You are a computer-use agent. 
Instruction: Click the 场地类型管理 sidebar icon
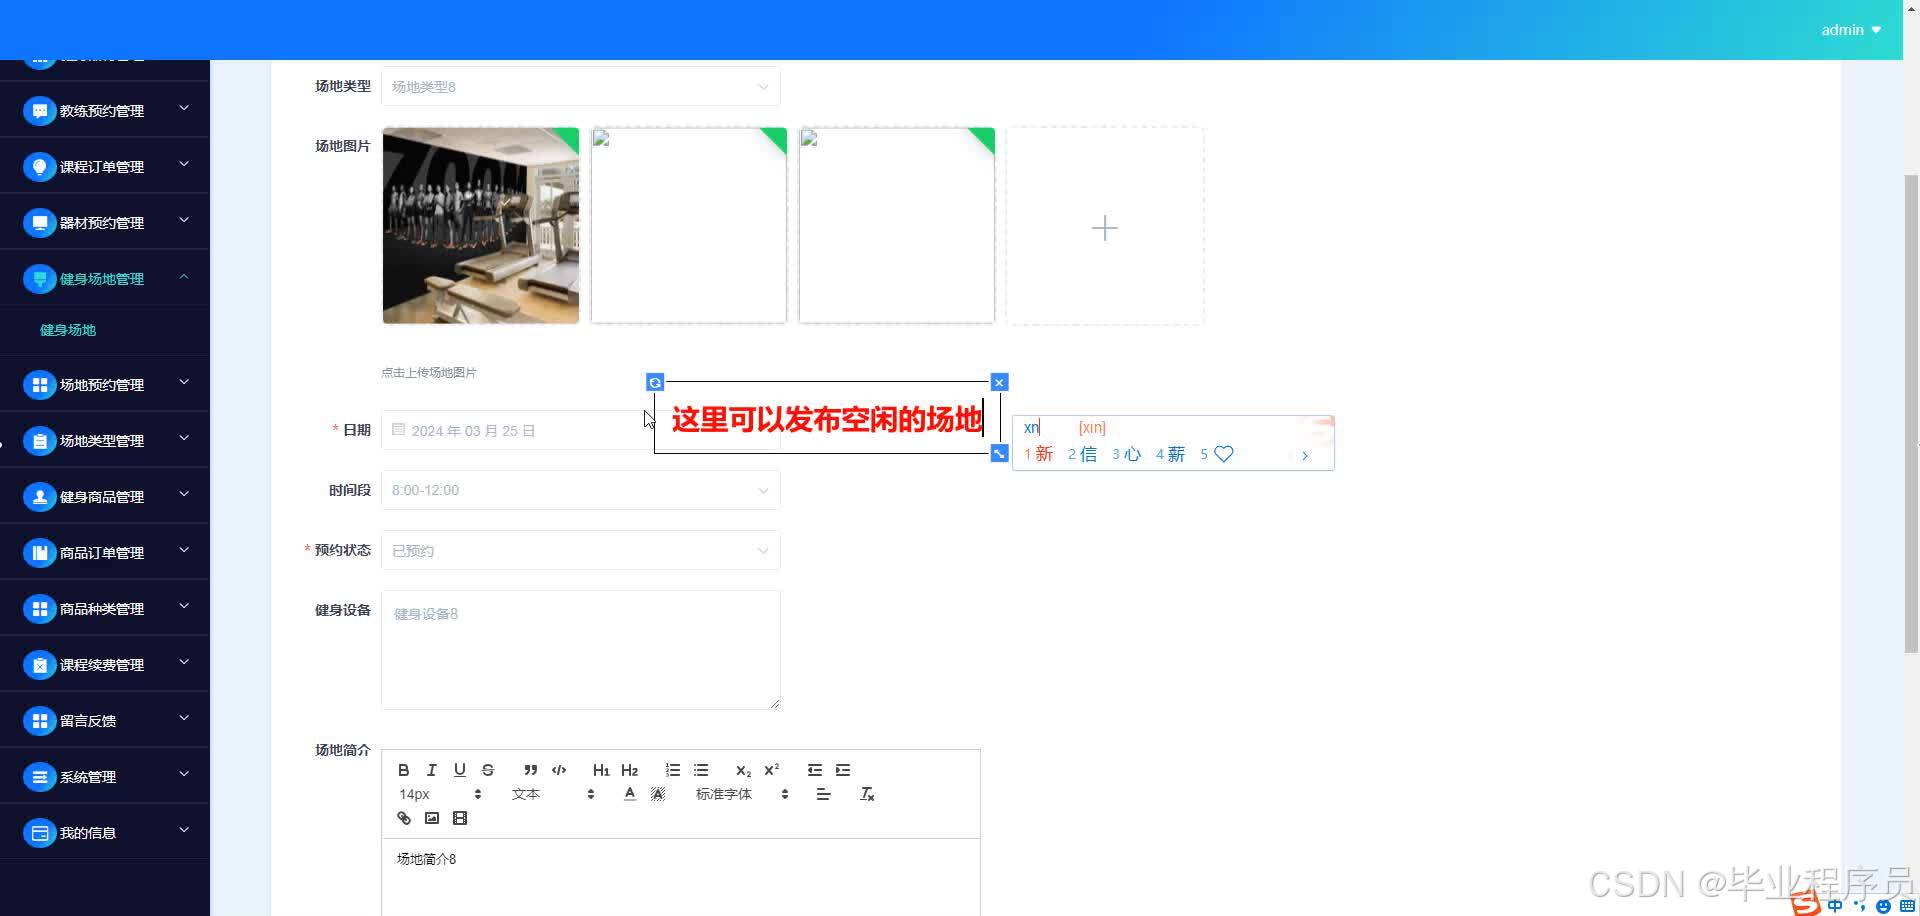pos(39,441)
